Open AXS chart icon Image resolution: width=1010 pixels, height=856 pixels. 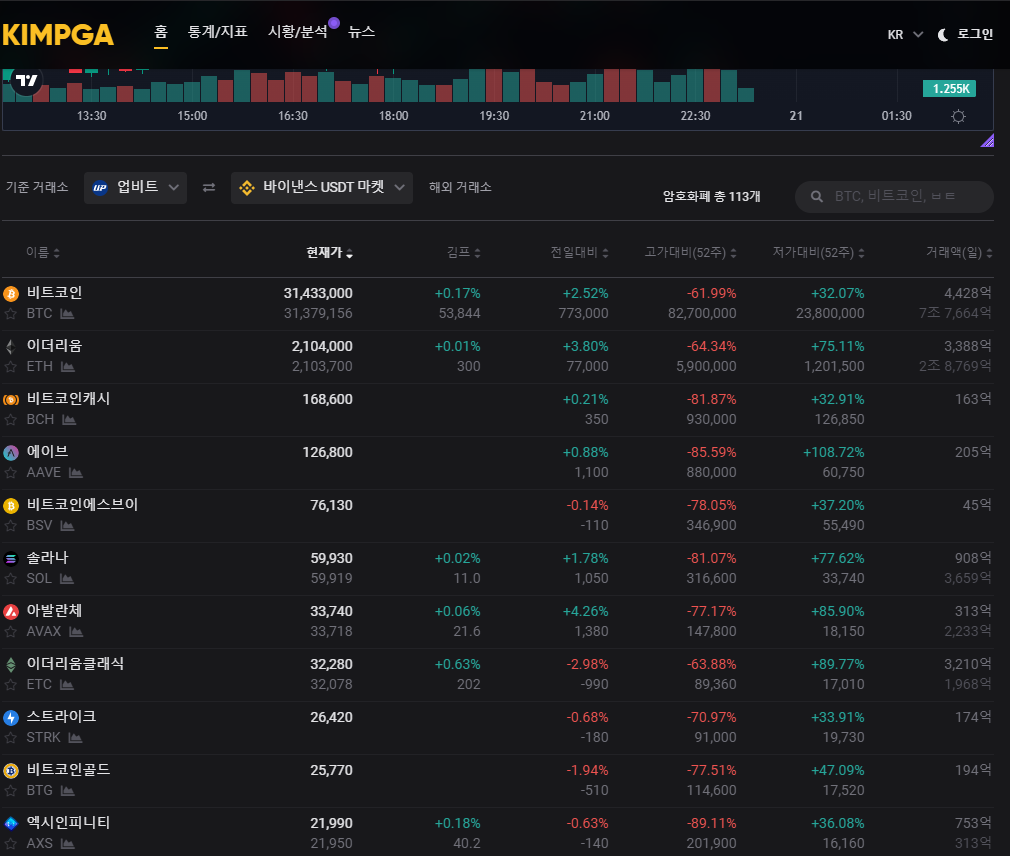pos(68,844)
